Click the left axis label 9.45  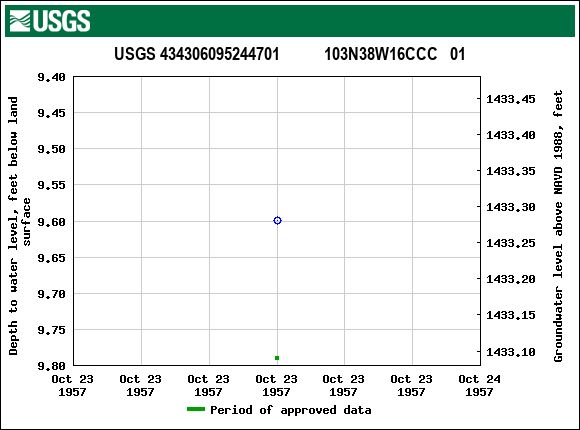coord(51,113)
